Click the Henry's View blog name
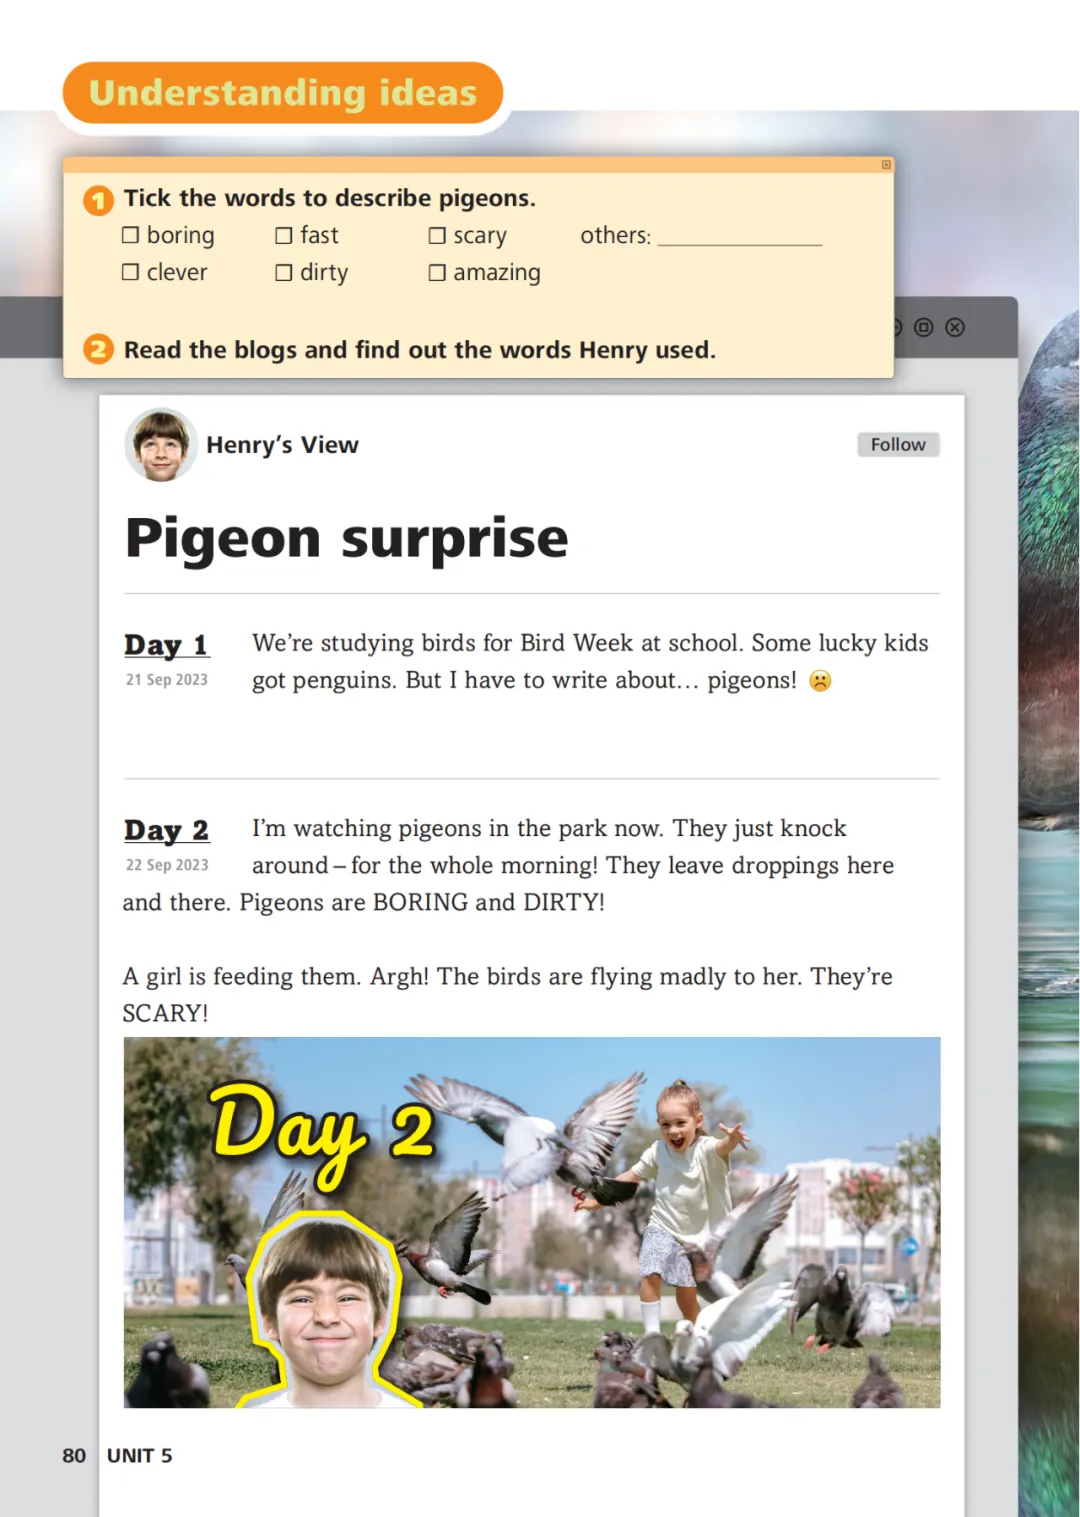This screenshot has height=1517, width=1080. [x=282, y=445]
